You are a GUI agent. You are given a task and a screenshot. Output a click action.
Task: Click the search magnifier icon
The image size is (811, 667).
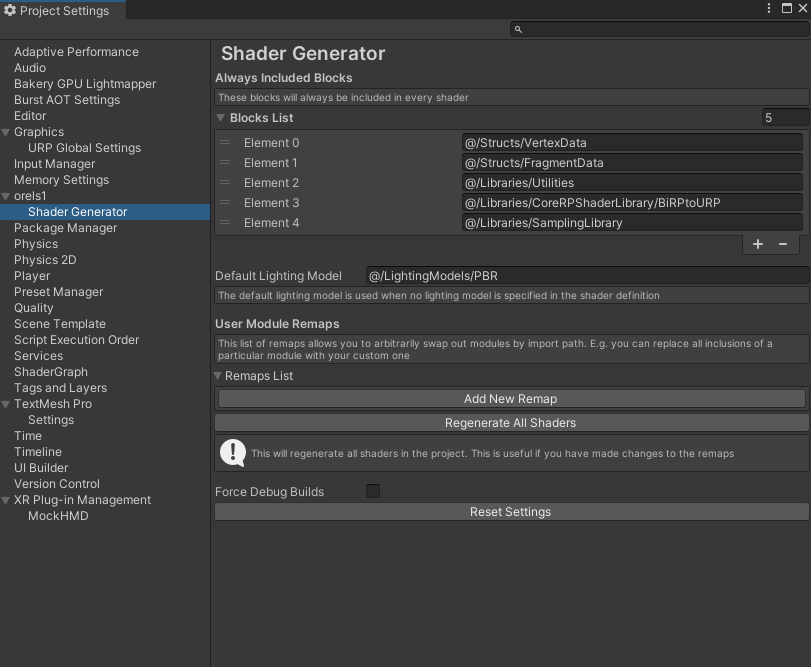[518, 29]
